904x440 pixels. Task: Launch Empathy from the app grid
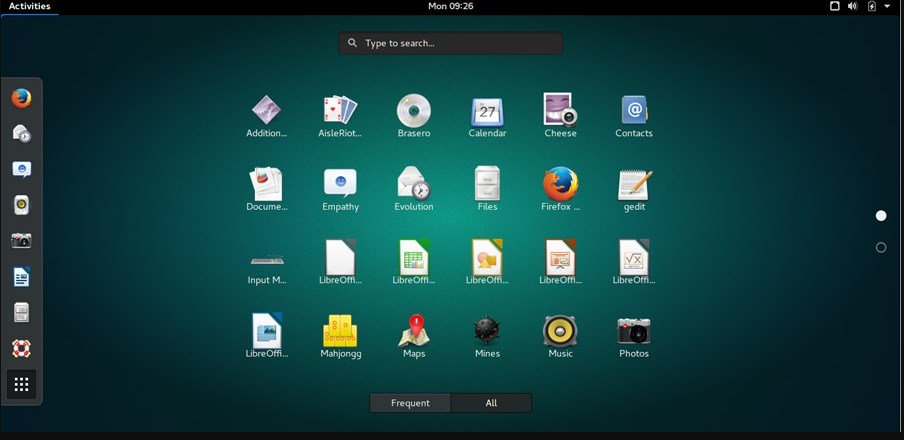[x=340, y=189]
